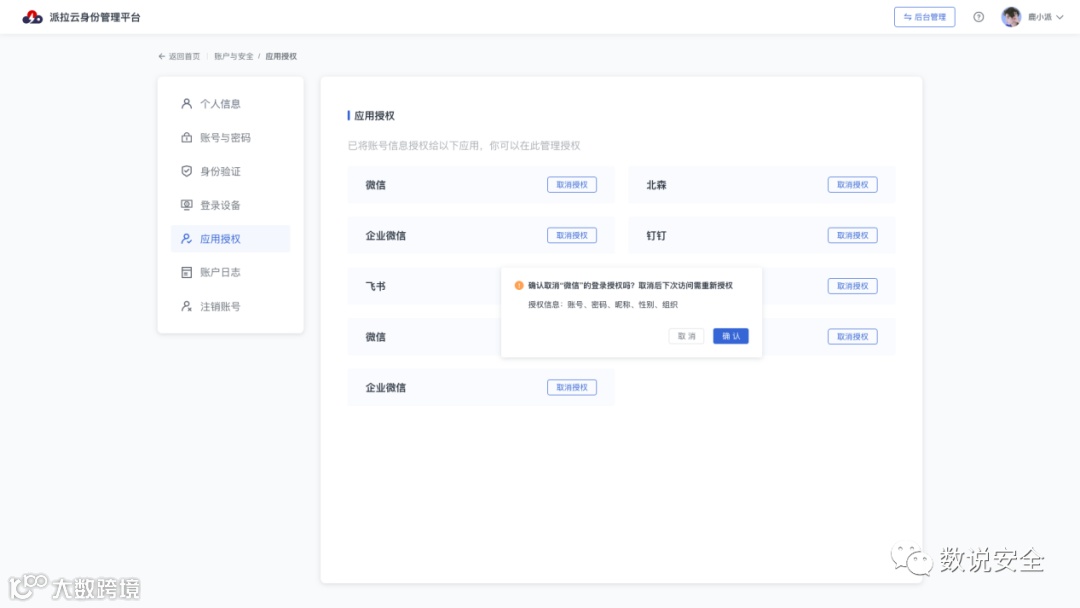The image size is (1080, 608).
Task: Go back via 返回首页 link
Action: tap(184, 56)
